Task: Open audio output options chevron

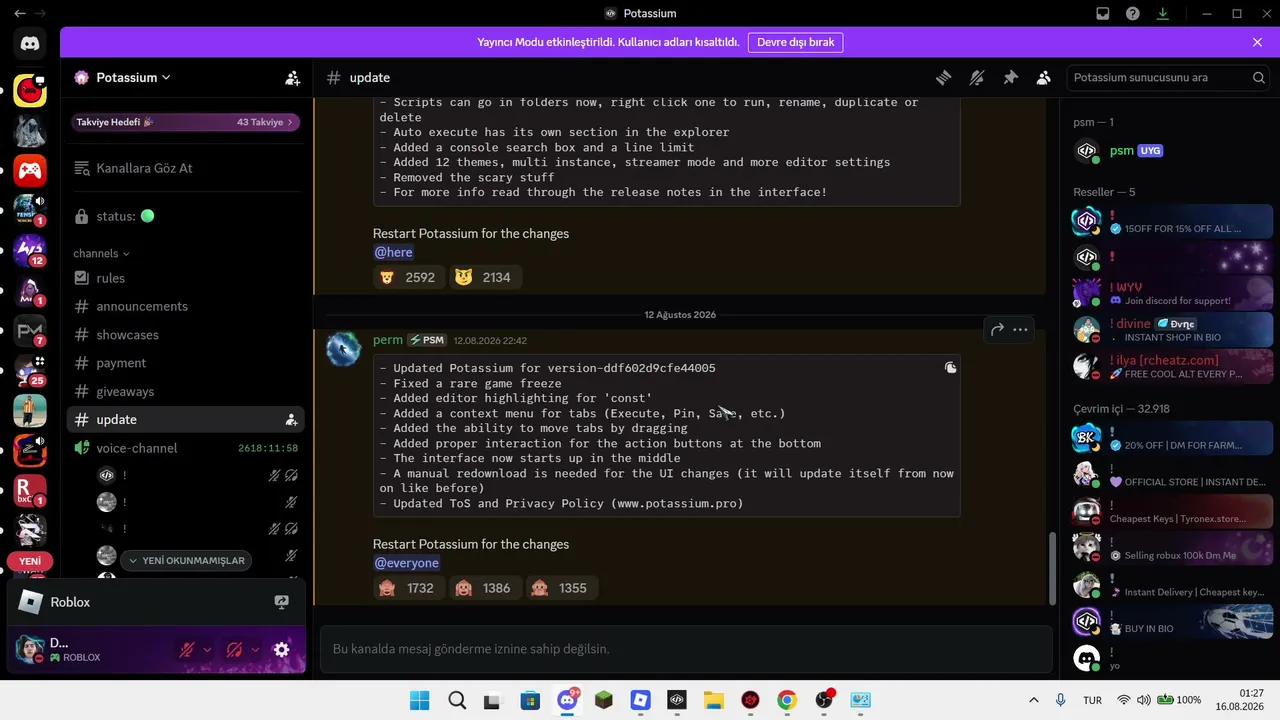Action: [x=255, y=650]
